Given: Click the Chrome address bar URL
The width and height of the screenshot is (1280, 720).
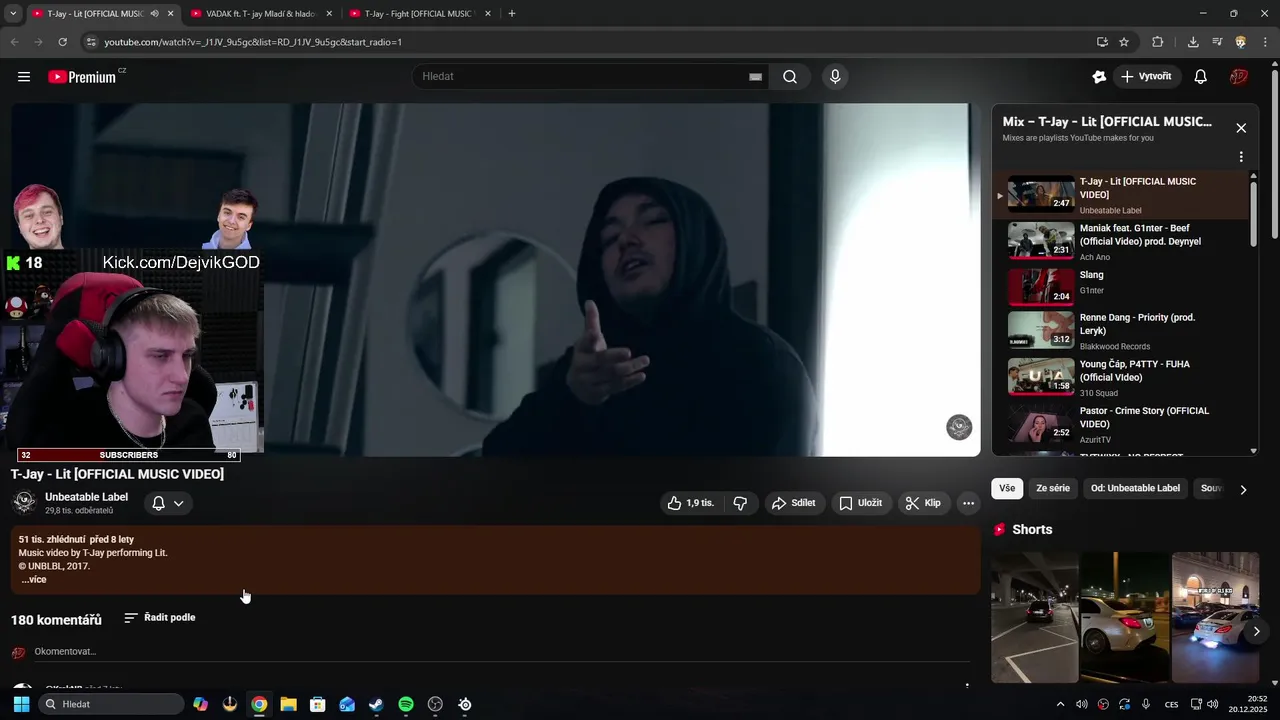Looking at the screenshot, I should [x=253, y=42].
